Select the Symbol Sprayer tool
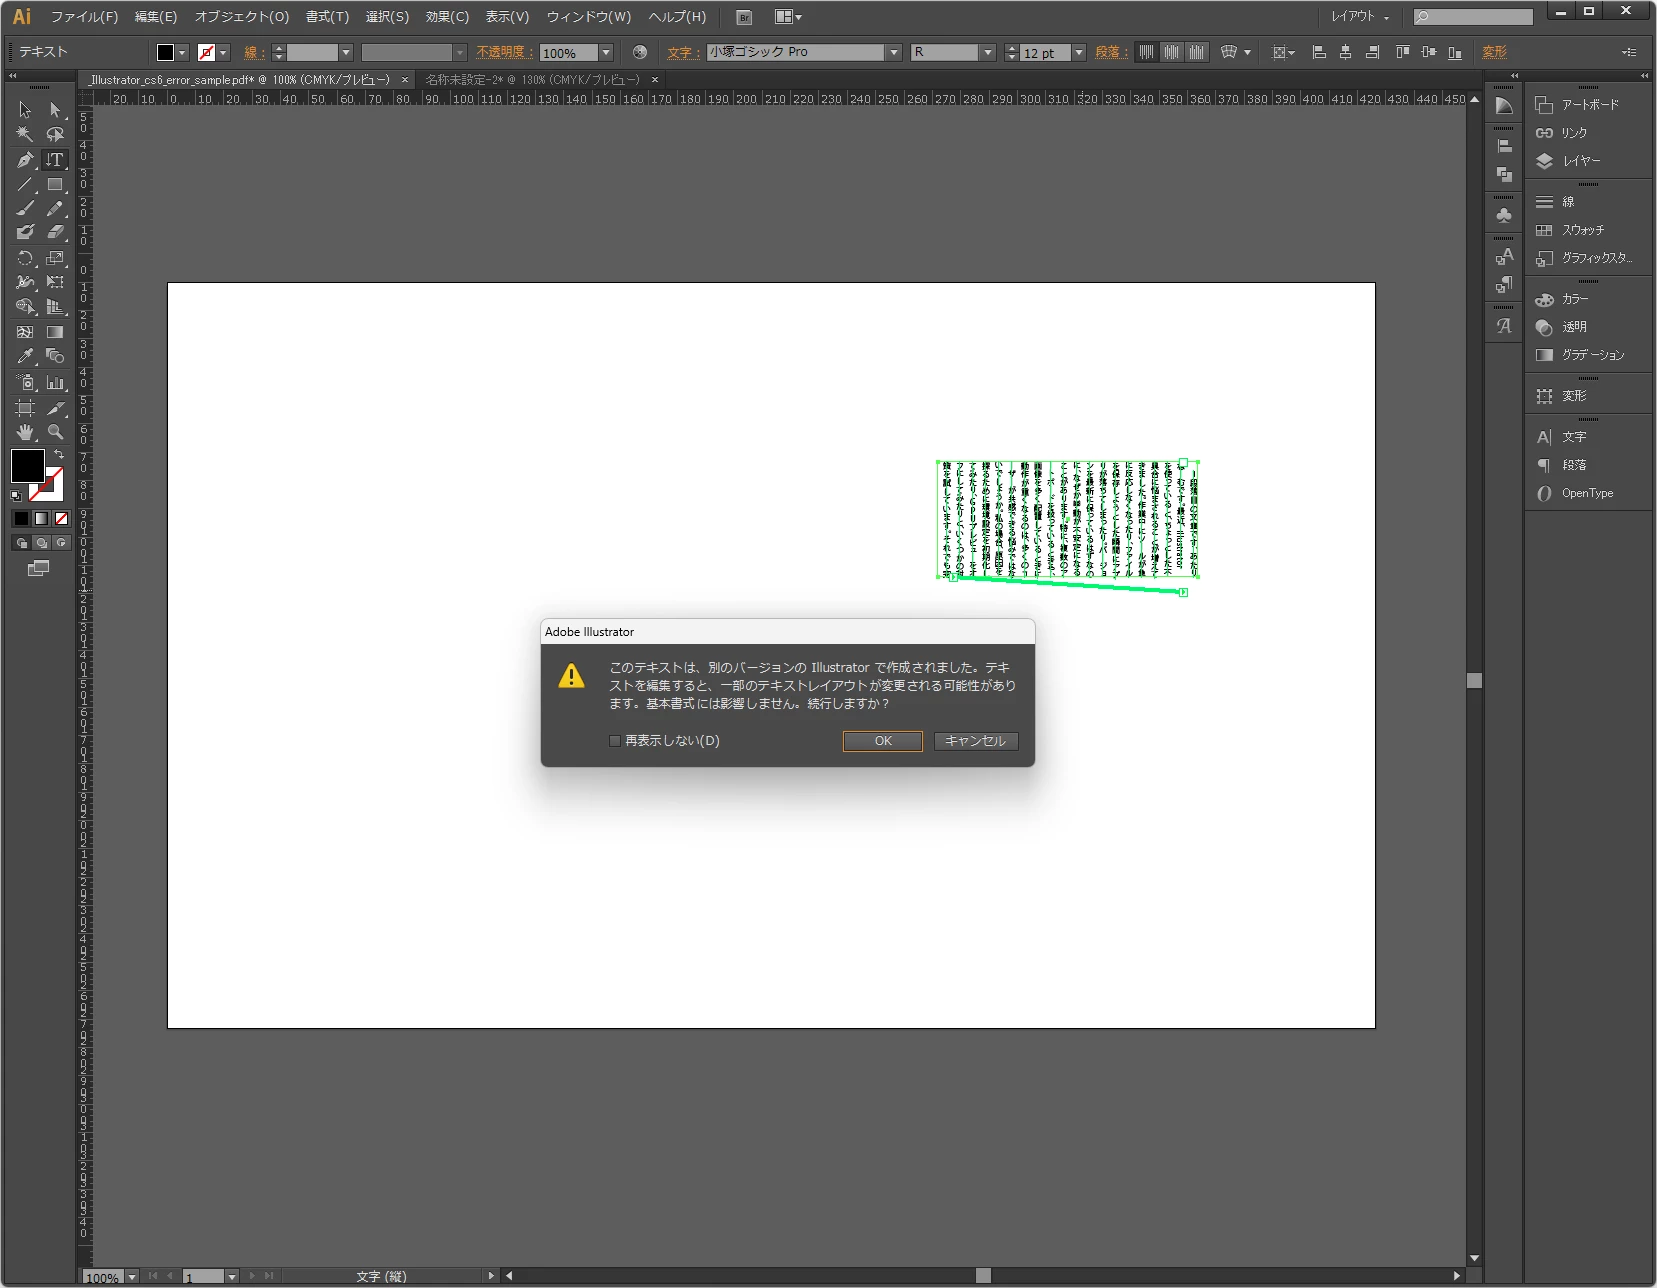Image resolution: width=1657 pixels, height=1288 pixels. 25,382
